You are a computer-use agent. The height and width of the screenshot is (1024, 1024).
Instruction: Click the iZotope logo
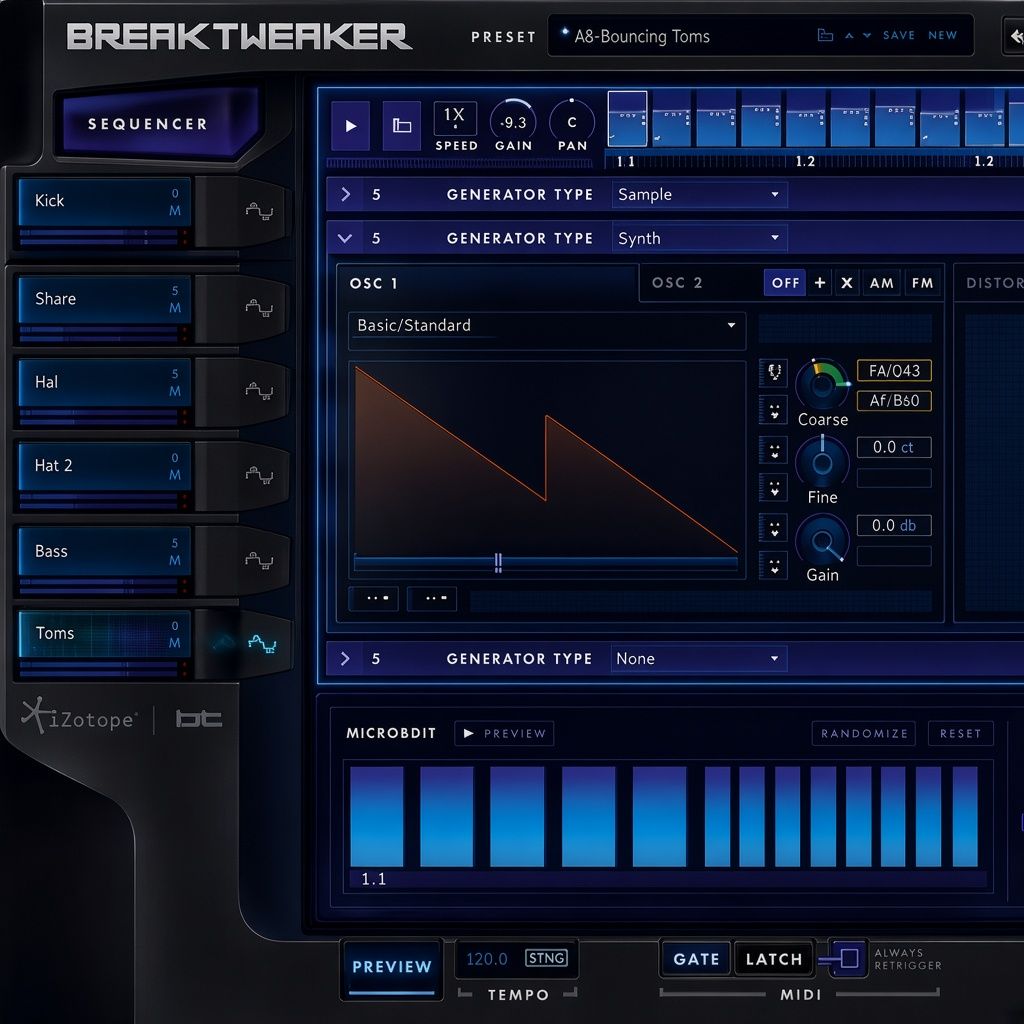pos(79,716)
